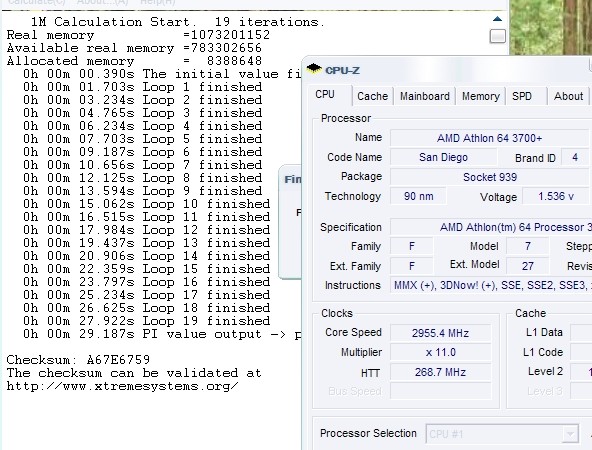Viewport: 592px width, 450px height.
Task: Click the Available real memory line
Action: pyautogui.click(x=134, y=48)
